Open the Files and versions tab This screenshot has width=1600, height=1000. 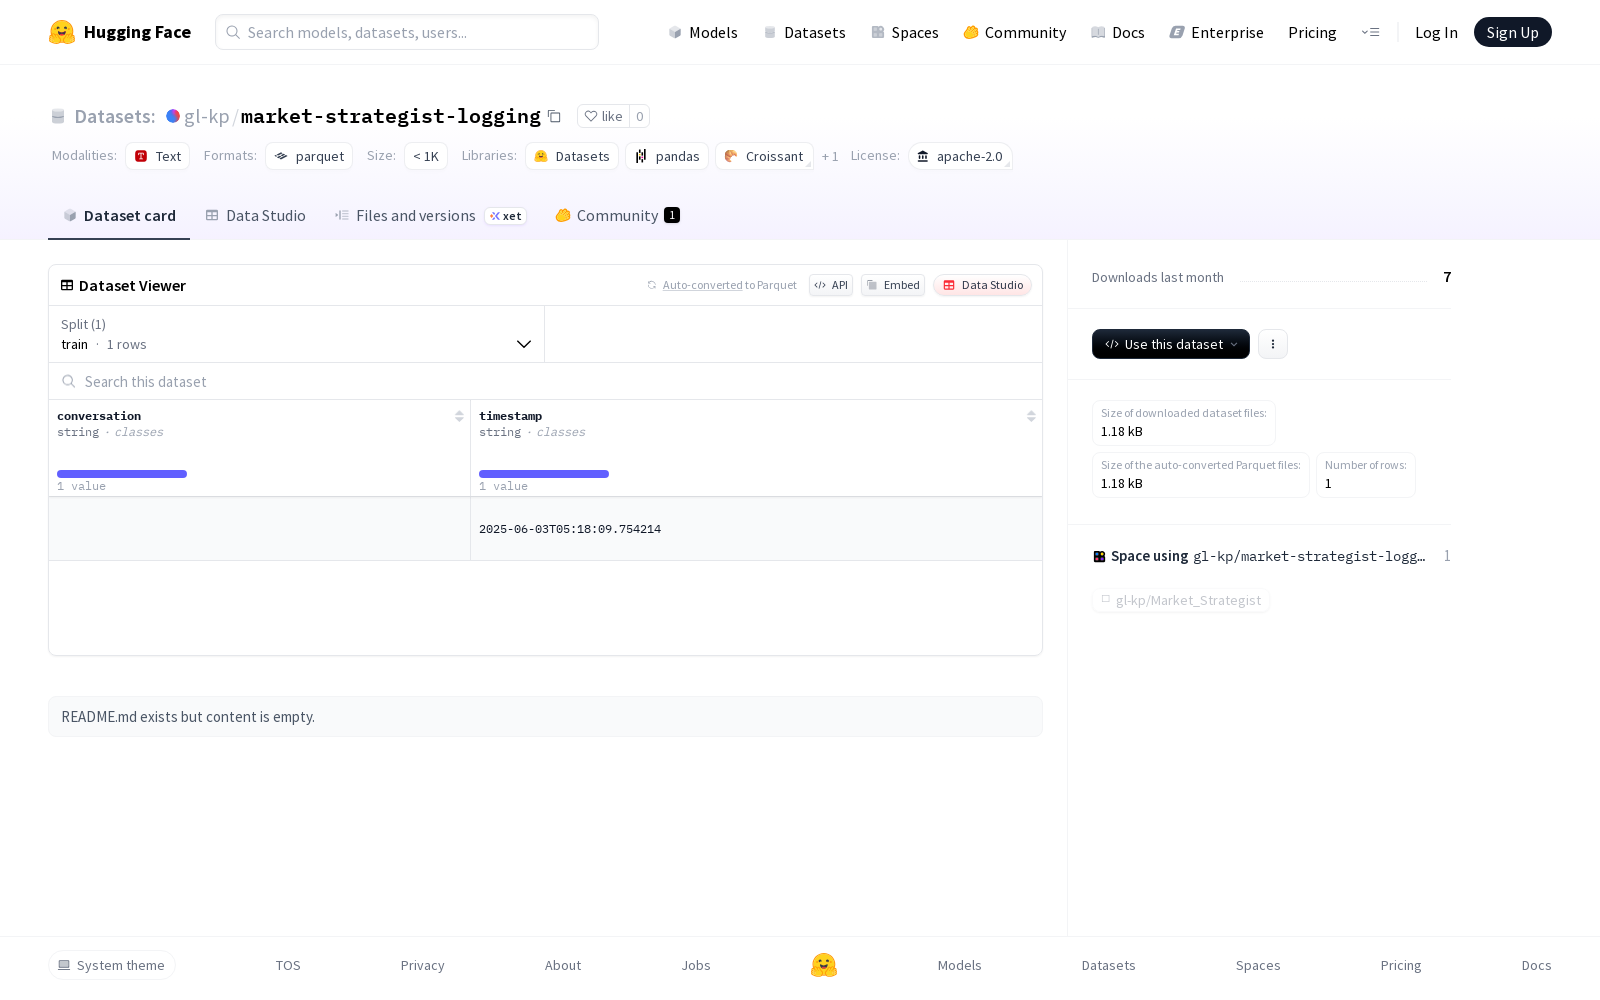click(430, 216)
